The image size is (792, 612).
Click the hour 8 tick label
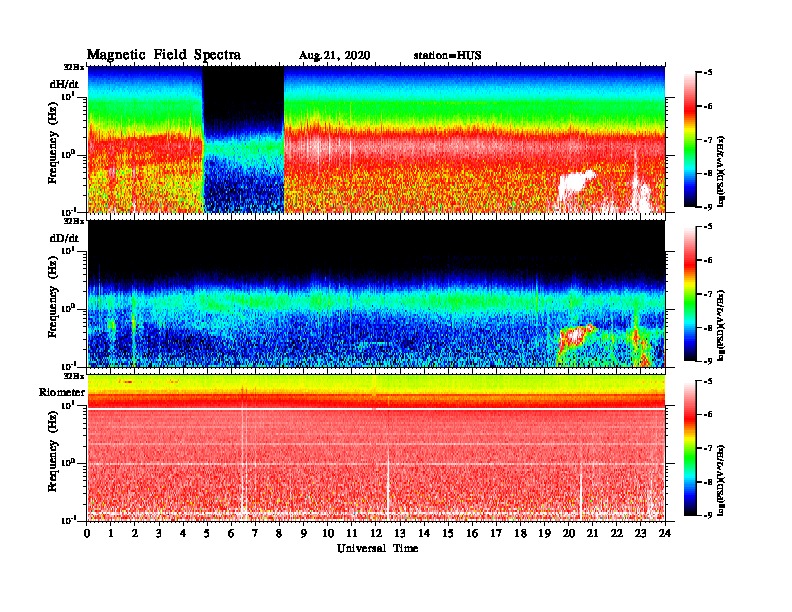[x=279, y=533]
